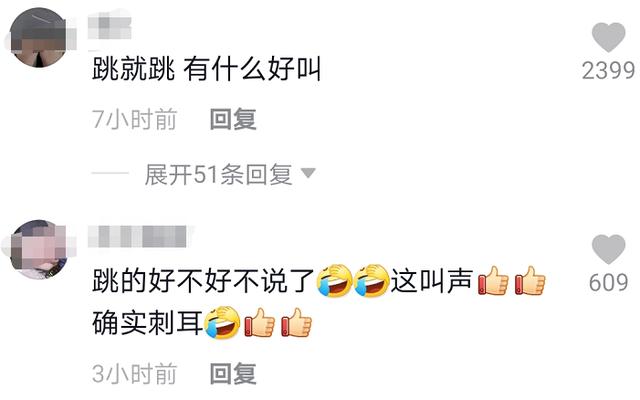This screenshot has height=400, width=640.
Task: Click the 7小时前 timestamp
Action: [x=134, y=120]
